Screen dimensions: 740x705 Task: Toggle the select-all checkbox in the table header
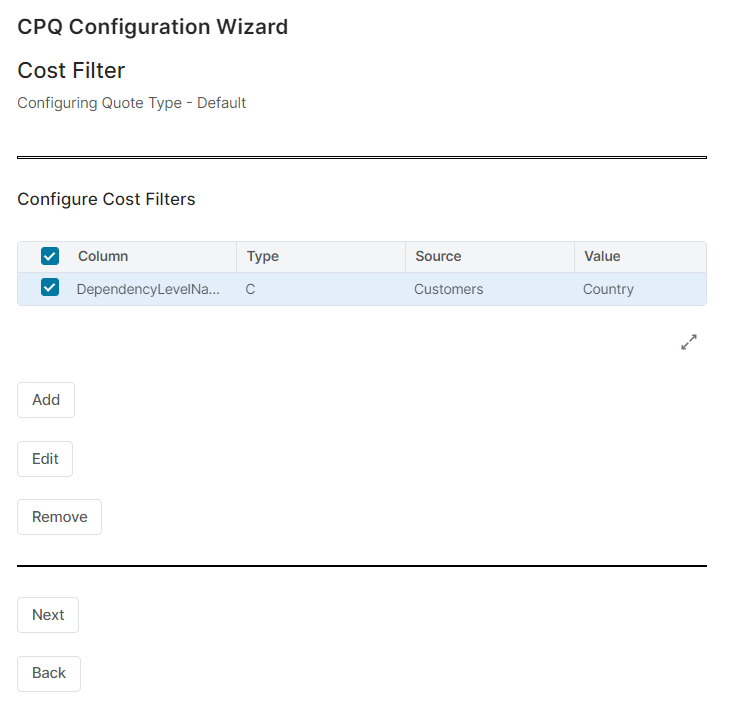[x=50, y=256]
